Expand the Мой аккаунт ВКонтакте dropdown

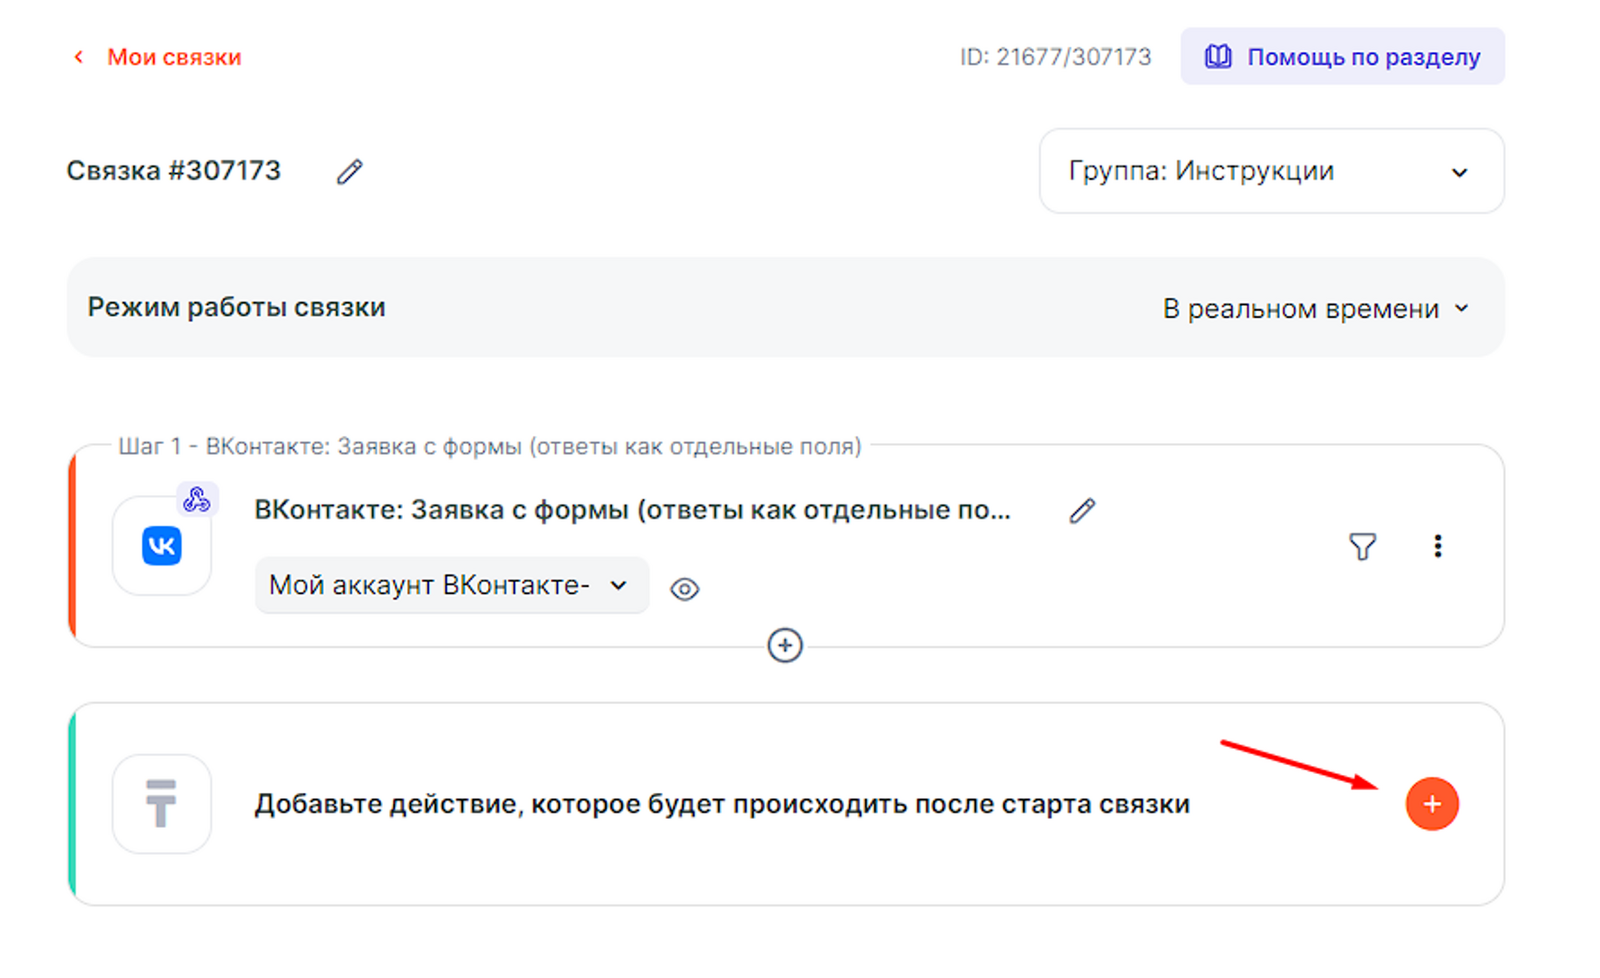click(451, 585)
